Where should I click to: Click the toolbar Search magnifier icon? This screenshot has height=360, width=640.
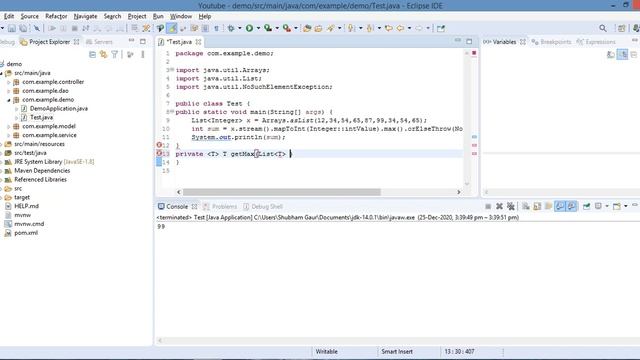tap(603, 28)
